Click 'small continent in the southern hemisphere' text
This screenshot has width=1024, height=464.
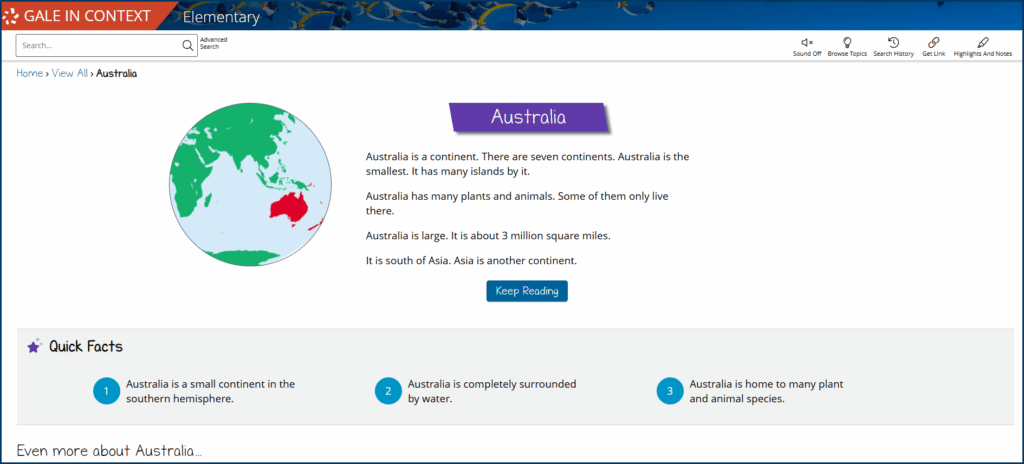click(x=210, y=391)
